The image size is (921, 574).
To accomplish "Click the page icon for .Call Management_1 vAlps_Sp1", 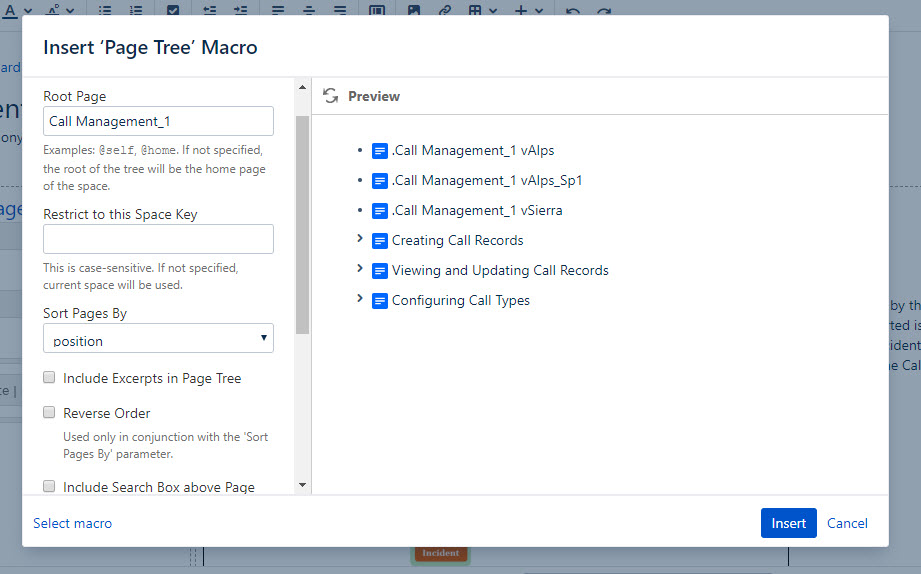I will tap(380, 181).
